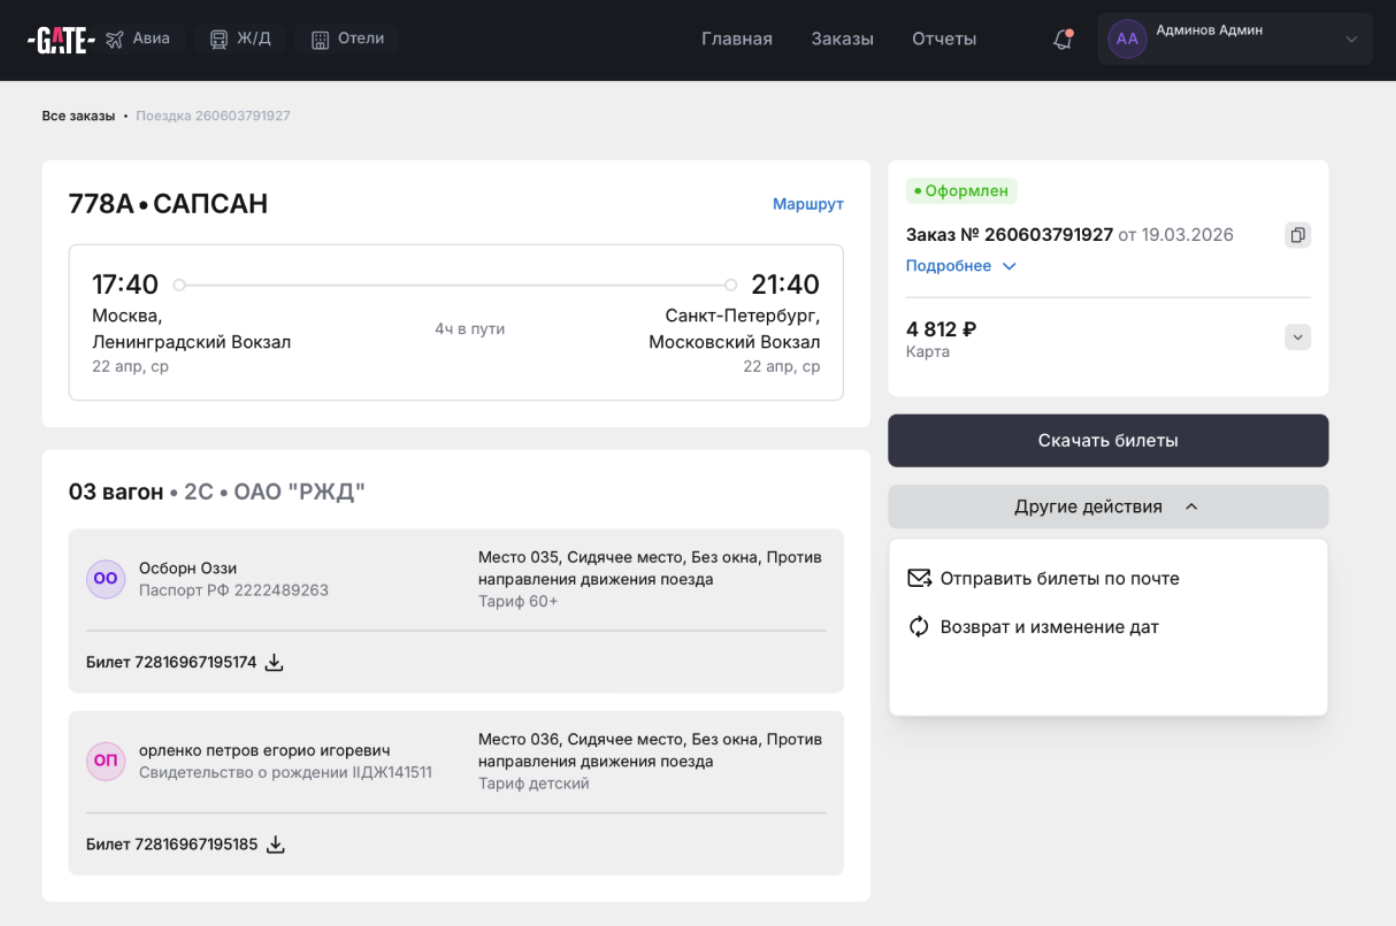1396x926 pixels.
Task: Expand the 4 812 ₽ price breakdown
Action: pyautogui.click(x=1297, y=337)
